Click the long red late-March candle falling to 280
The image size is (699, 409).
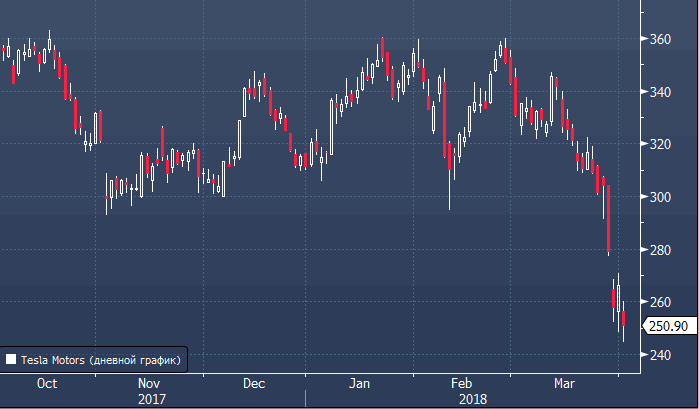607,220
